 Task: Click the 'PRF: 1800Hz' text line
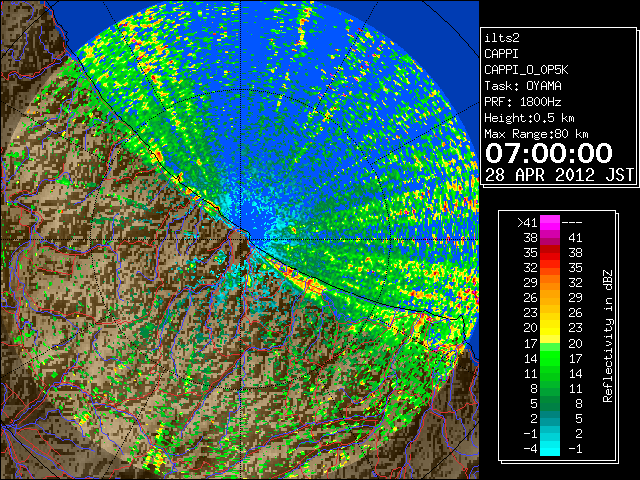click(x=523, y=102)
